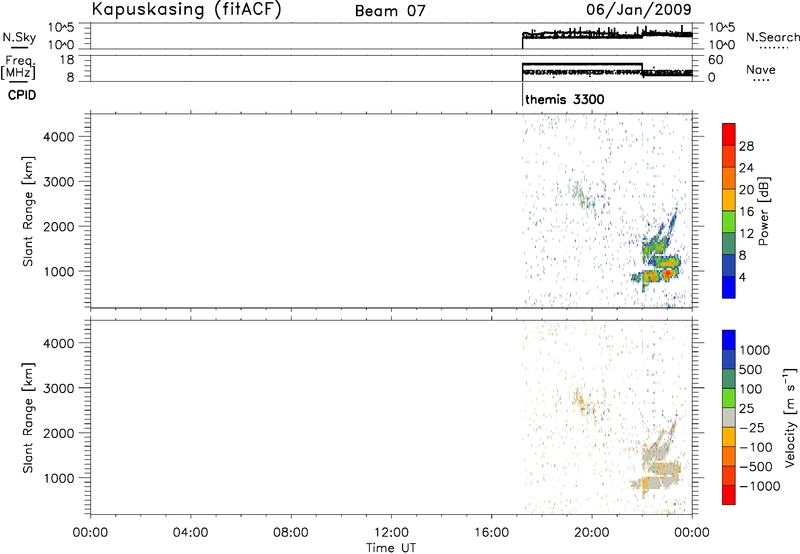Click the weak echo patch near 3000 km in power panel

pyautogui.click(x=581, y=195)
